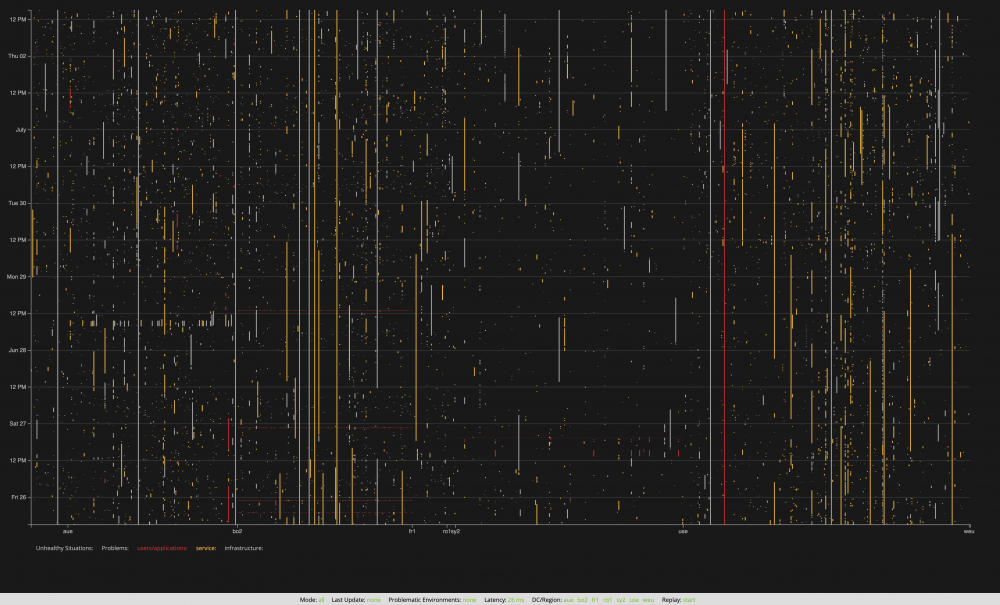Viewport: 1000px width, 605px height.
Task: Select the fr1 region filter in status bar
Action: tap(595, 599)
